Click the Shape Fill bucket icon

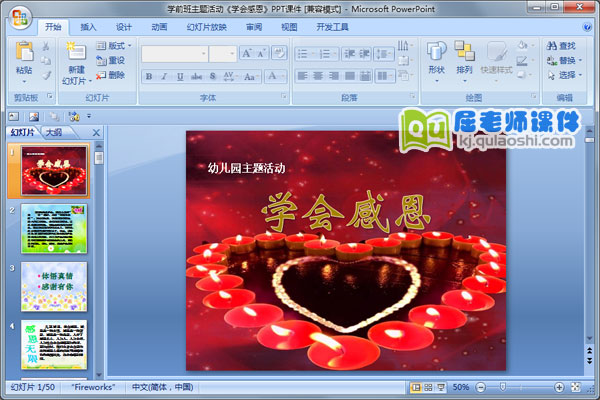tap(523, 46)
